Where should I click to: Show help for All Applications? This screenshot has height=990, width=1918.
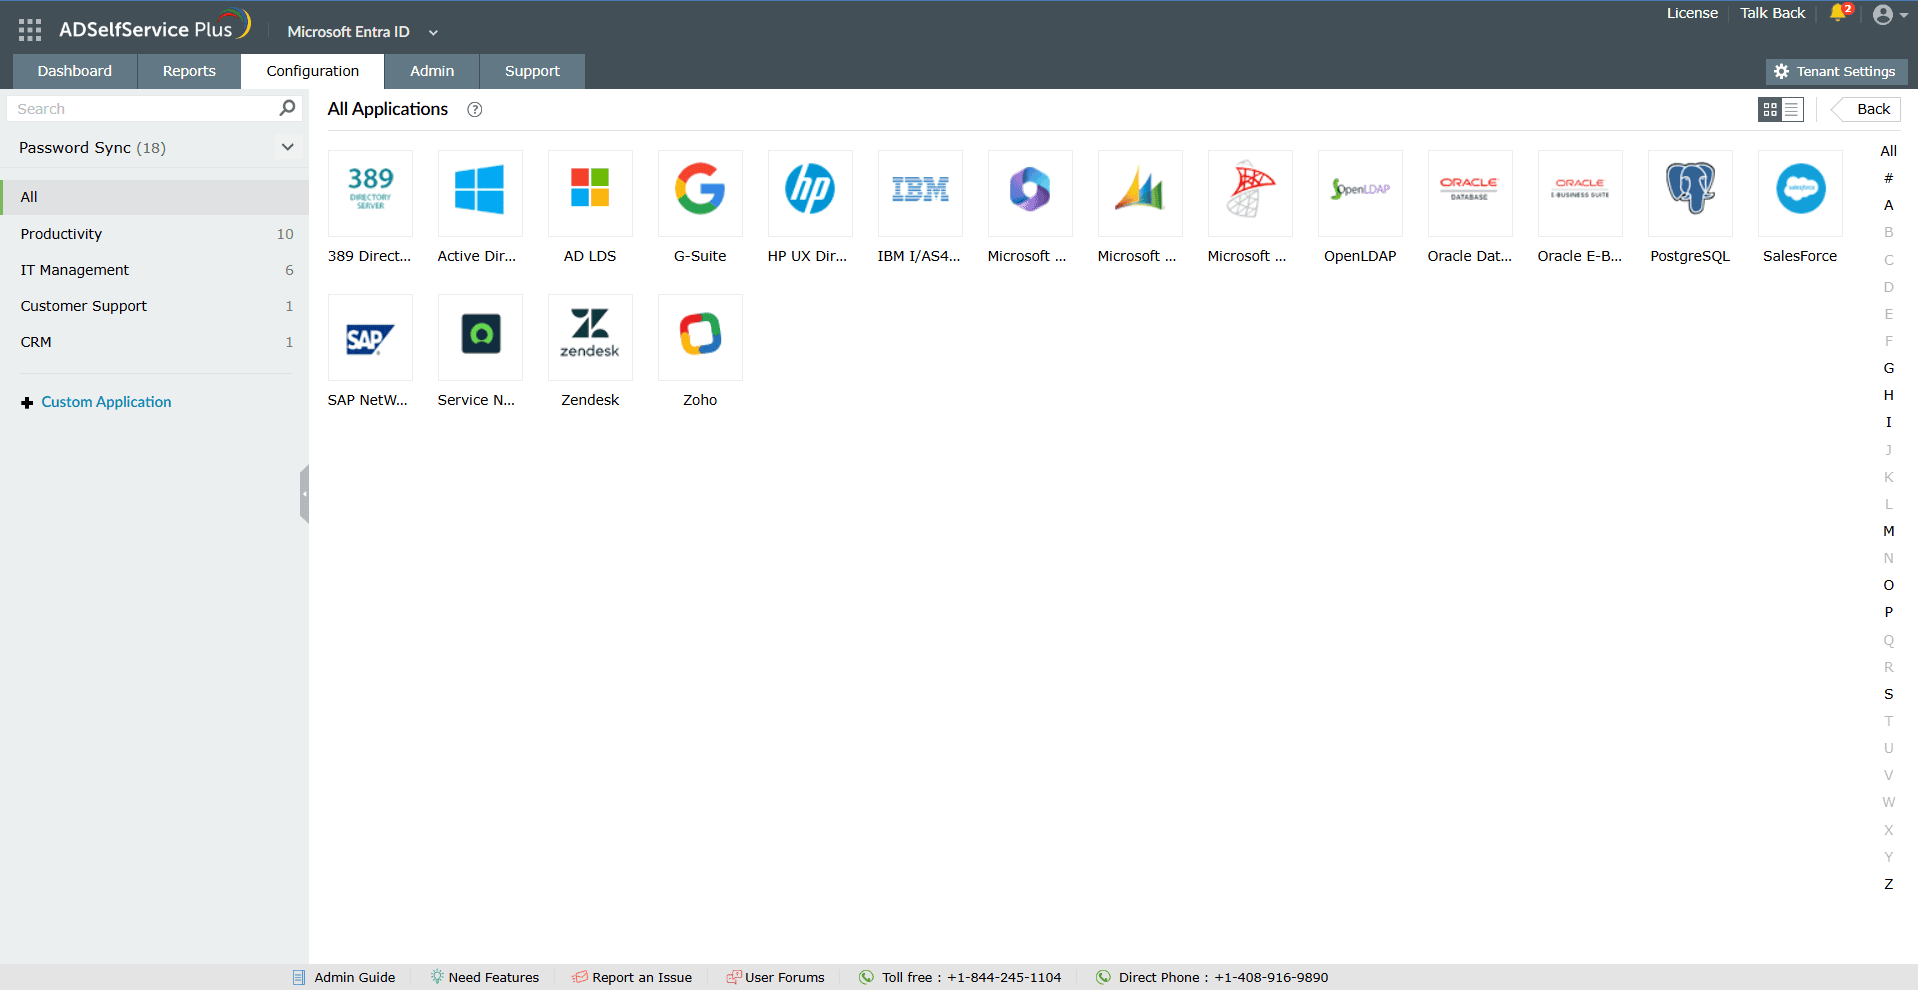click(475, 110)
